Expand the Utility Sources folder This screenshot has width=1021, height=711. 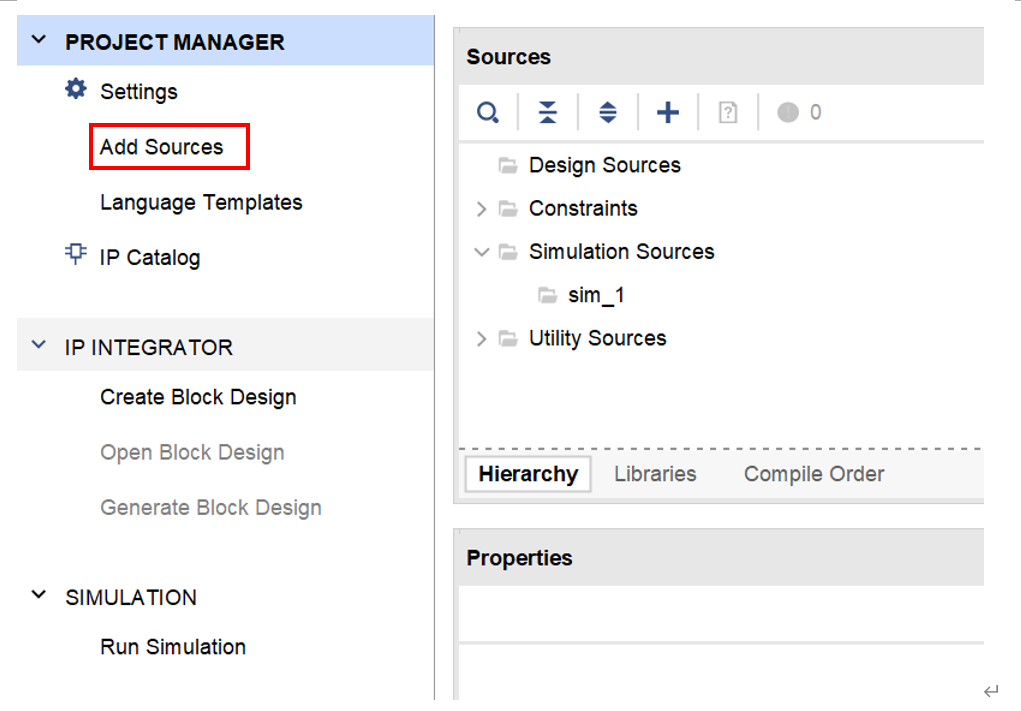(481, 338)
